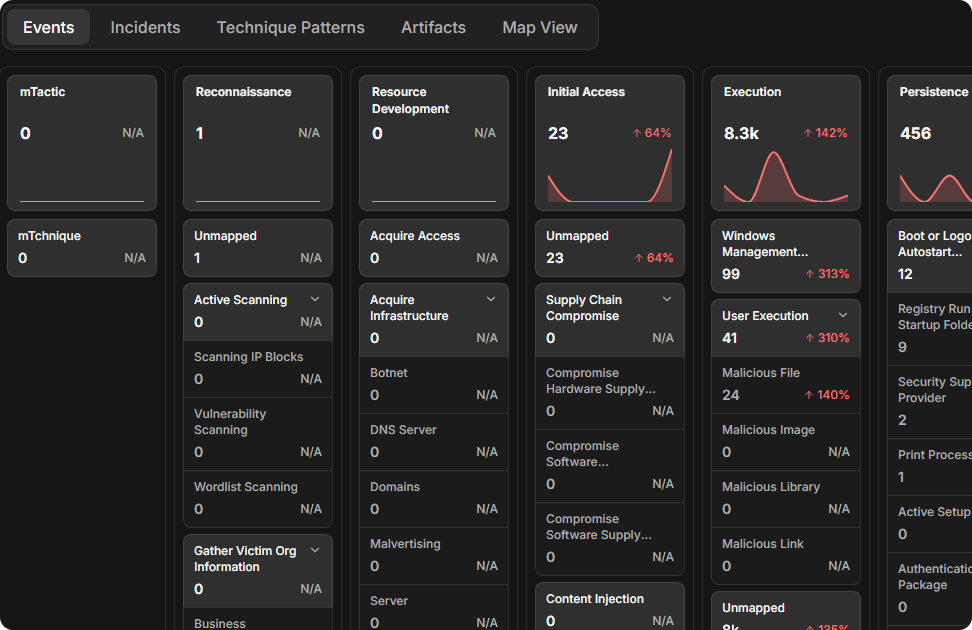
Task: Open the Active Setup sub-technique row
Action: 930,524
